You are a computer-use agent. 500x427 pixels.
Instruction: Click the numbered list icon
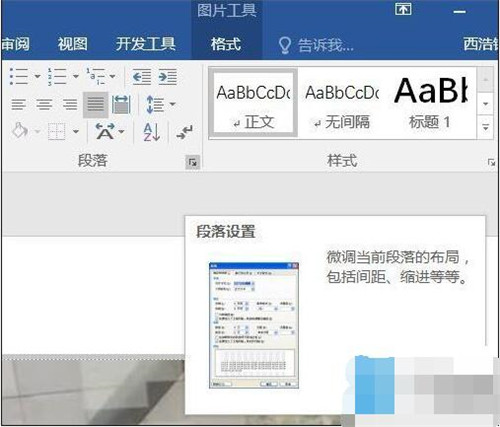[57, 76]
